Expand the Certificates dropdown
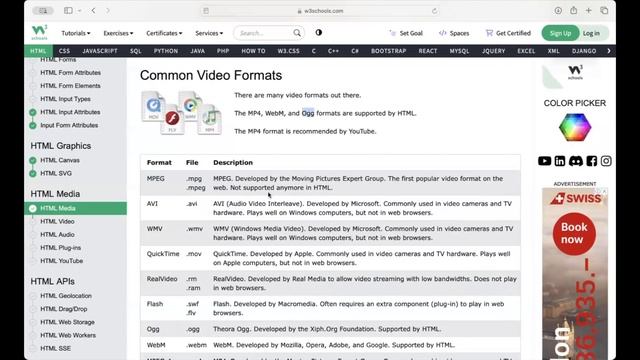640x360 pixels. tap(164, 33)
